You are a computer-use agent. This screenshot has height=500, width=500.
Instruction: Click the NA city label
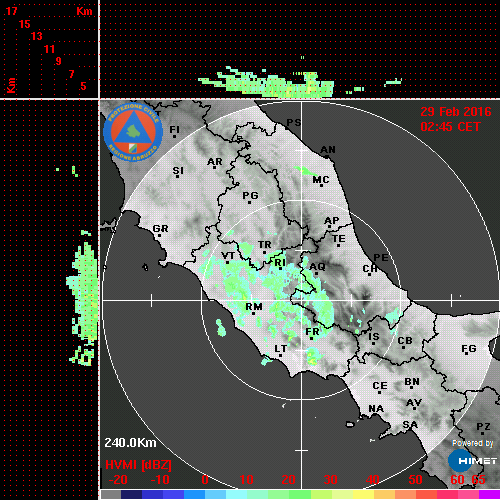pos(376,408)
